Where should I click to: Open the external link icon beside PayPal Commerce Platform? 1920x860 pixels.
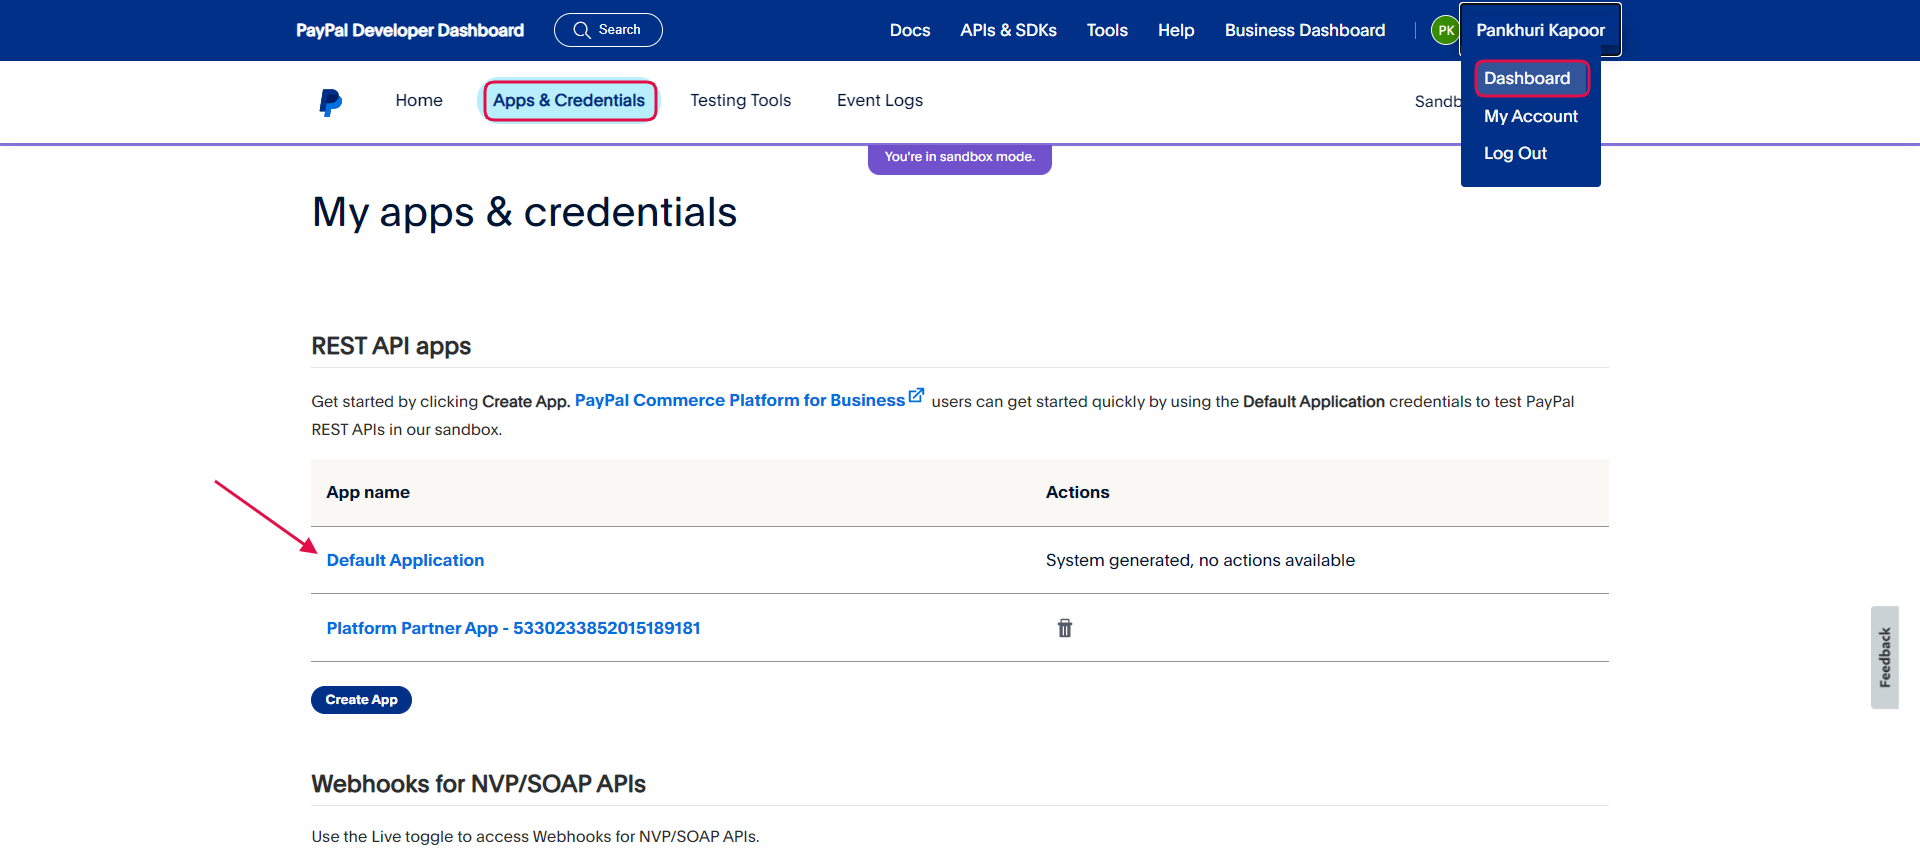click(x=916, y=396)
